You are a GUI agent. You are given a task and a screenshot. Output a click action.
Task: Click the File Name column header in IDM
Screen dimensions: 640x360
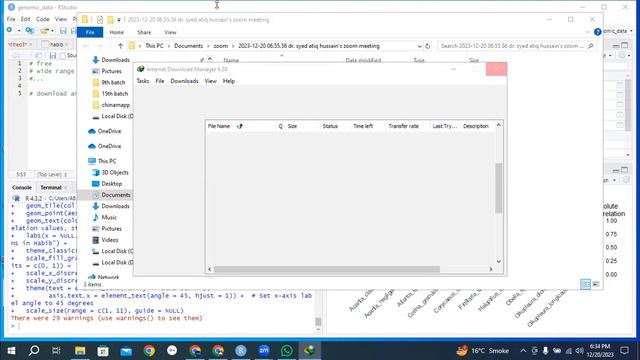pyautogui.click(x=219, y=126)
